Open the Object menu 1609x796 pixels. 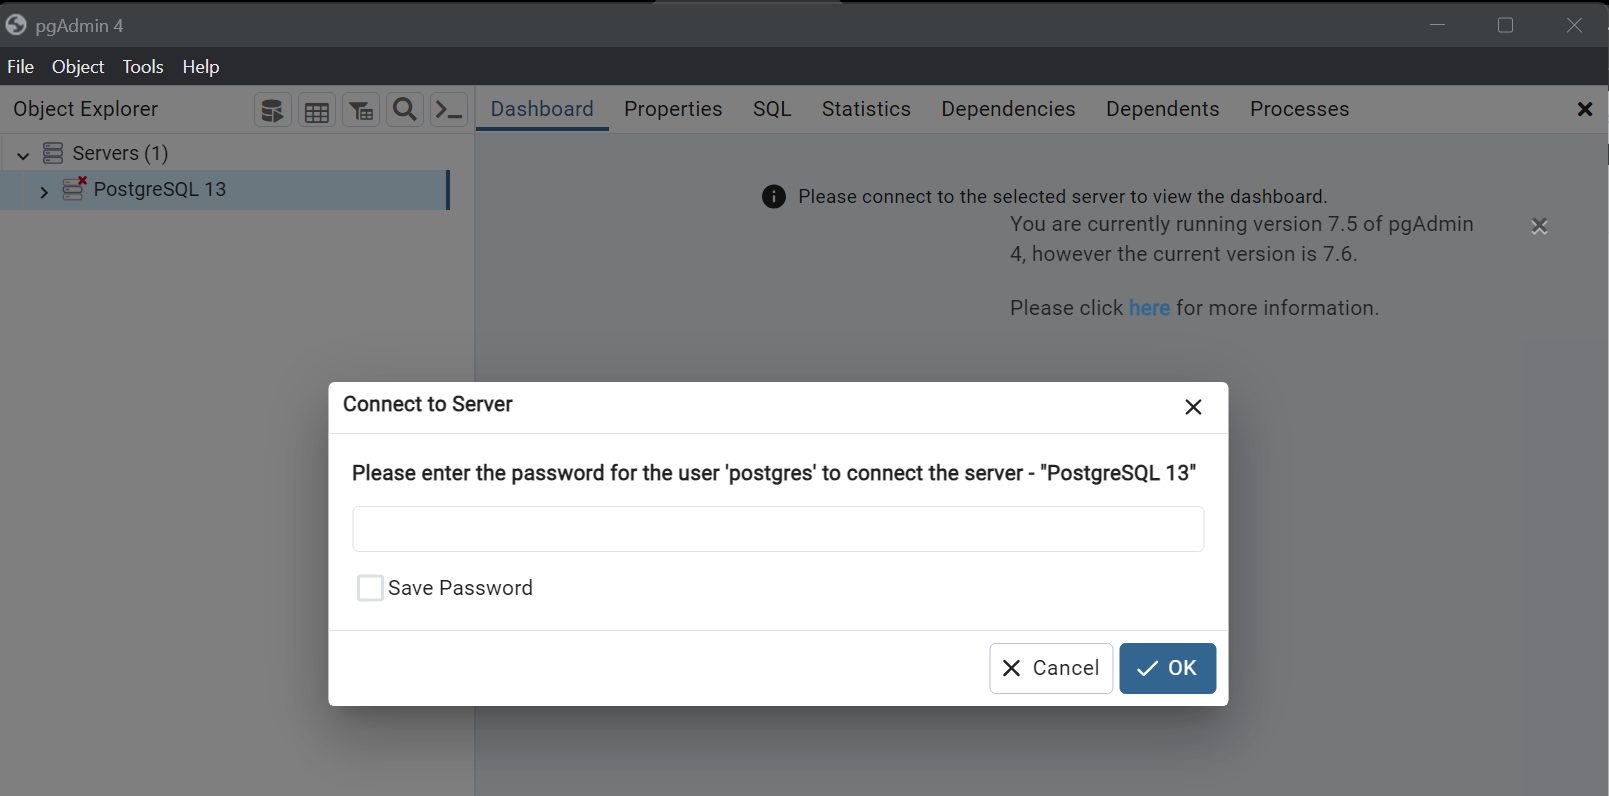[78, 67]
